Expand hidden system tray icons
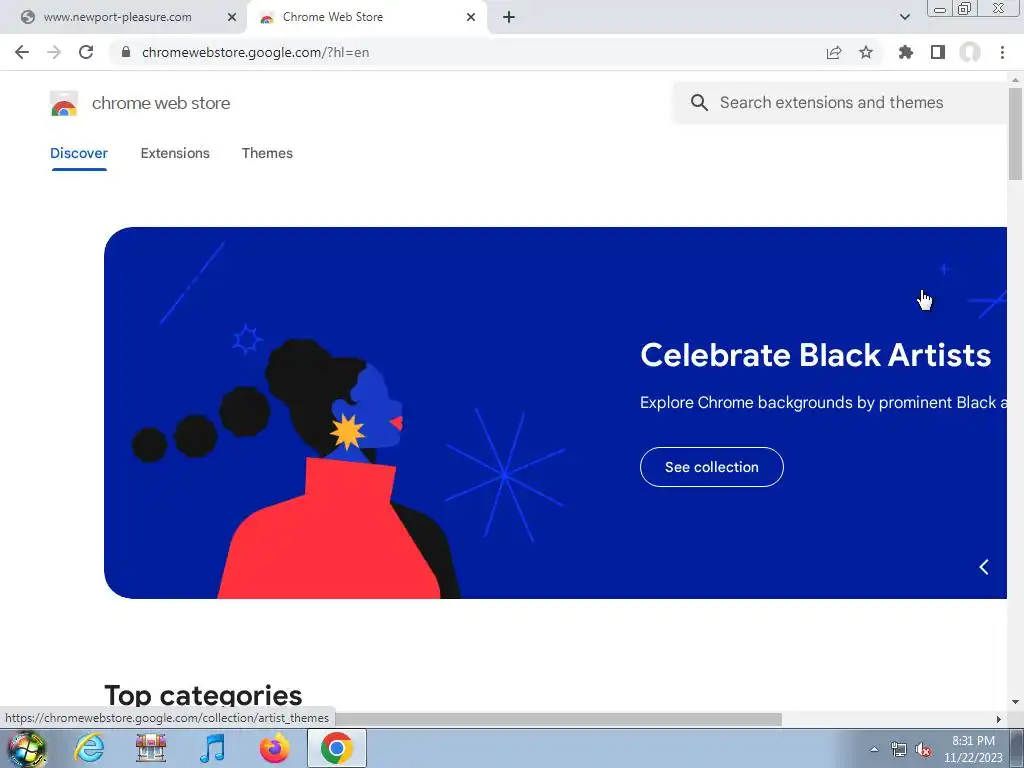Viewport: 1024px width, 768px height. (874, 749)
